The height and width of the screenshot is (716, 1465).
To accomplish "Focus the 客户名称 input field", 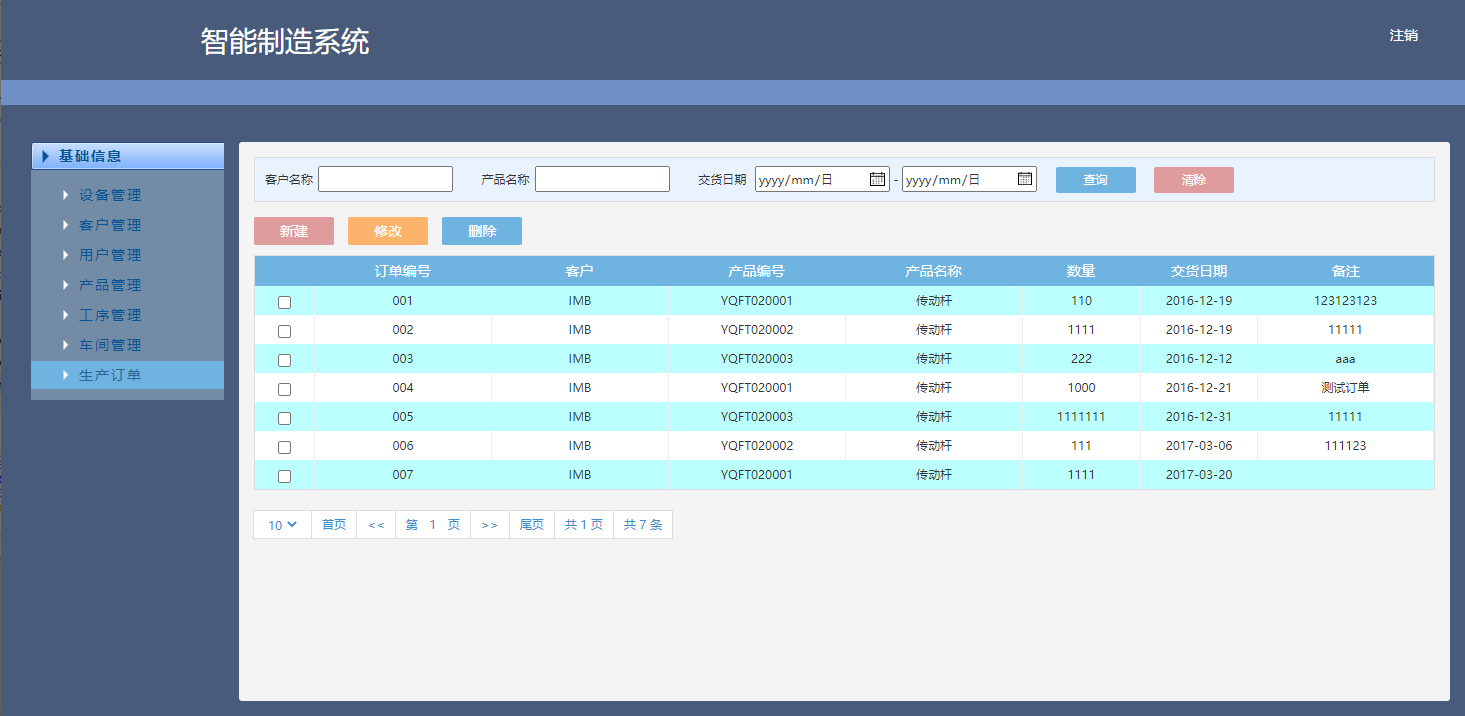I will coord(385,179).
